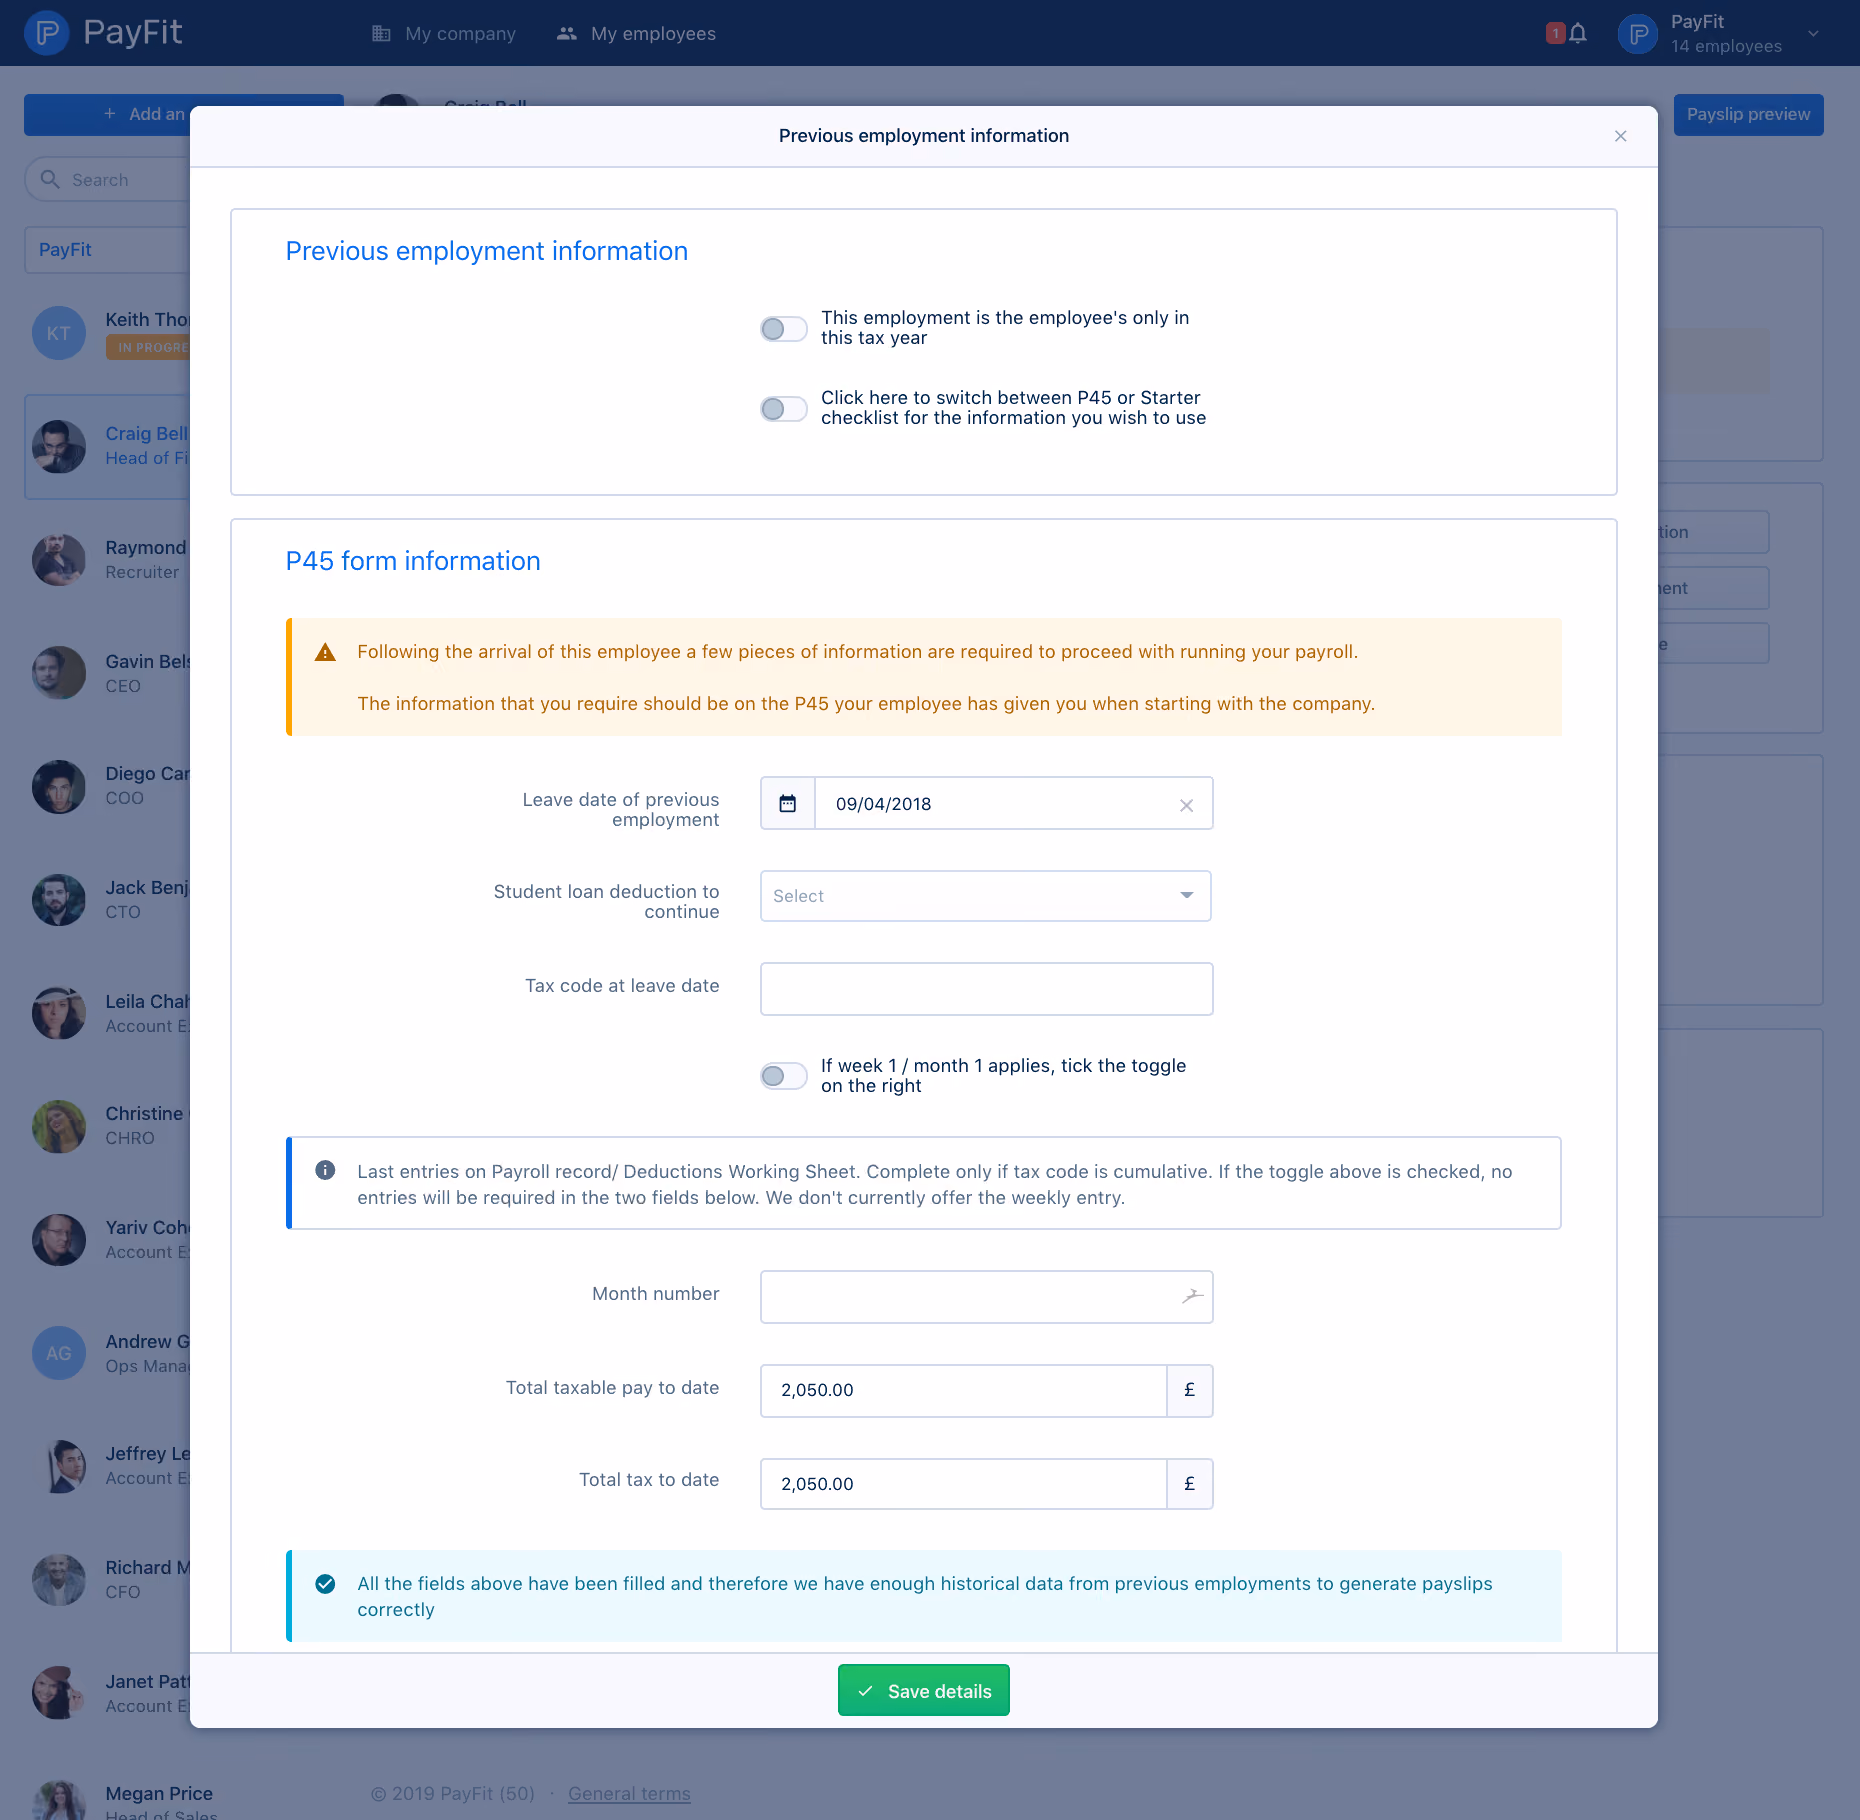Open Student loan deduction dropdown

[986, 896]
